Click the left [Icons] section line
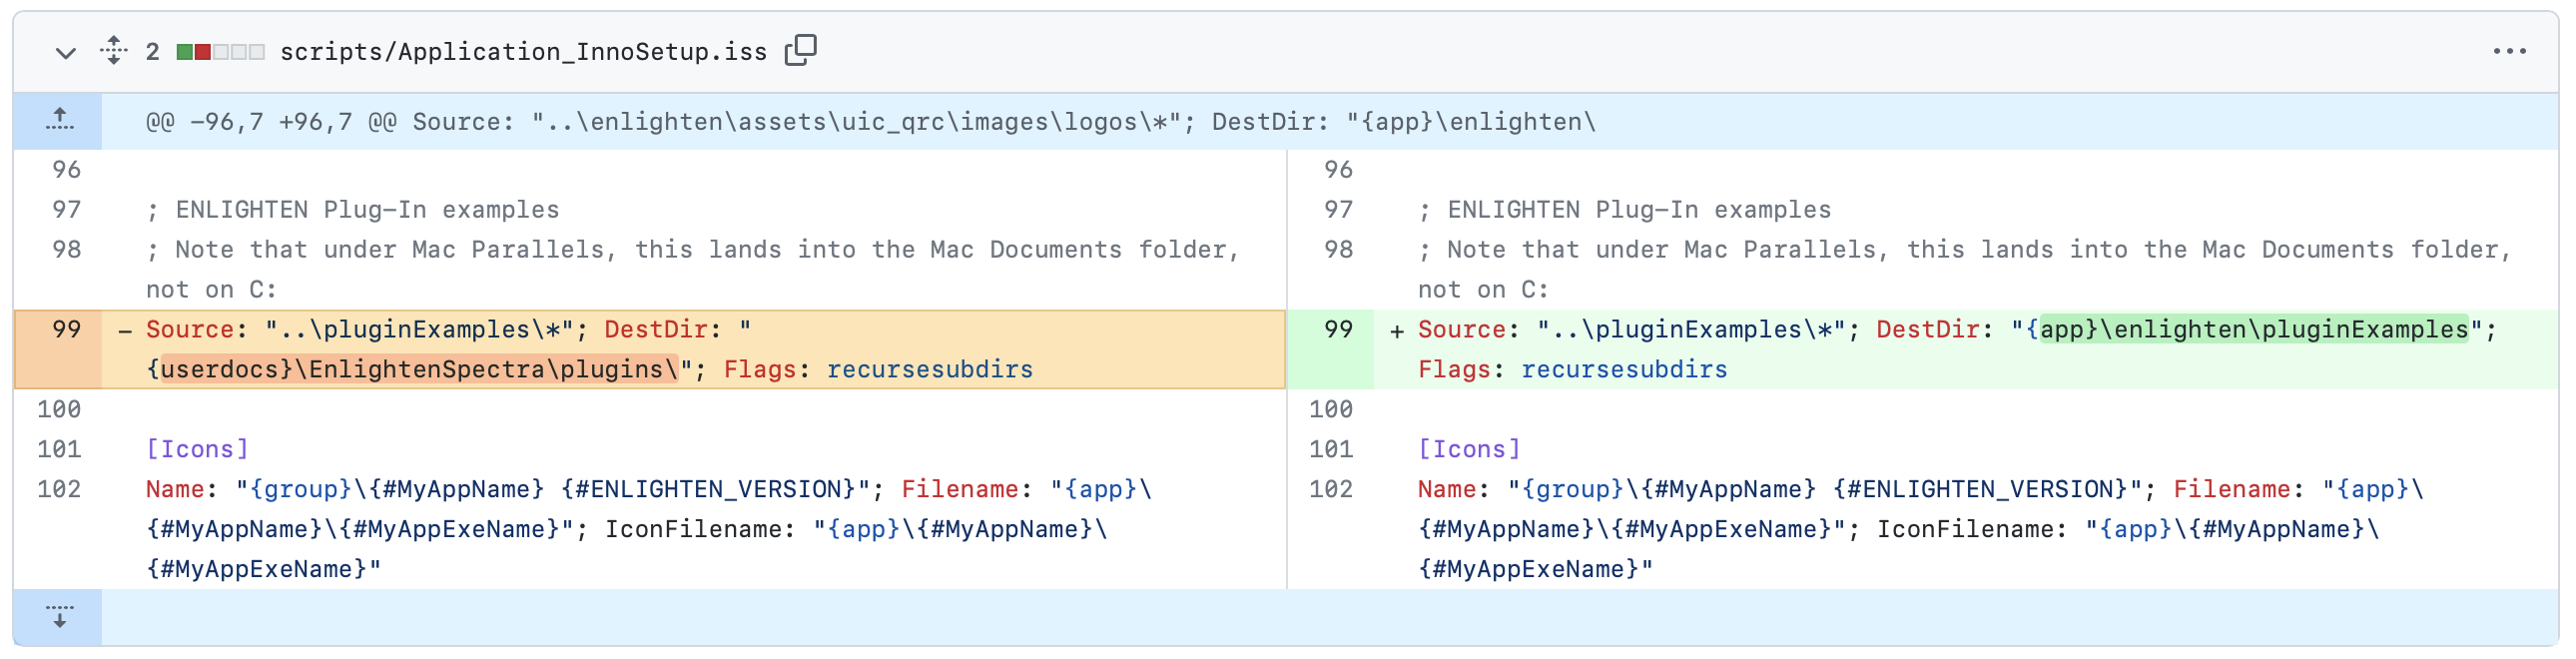This screenshot has width=2576, height=659. point(197,449)
